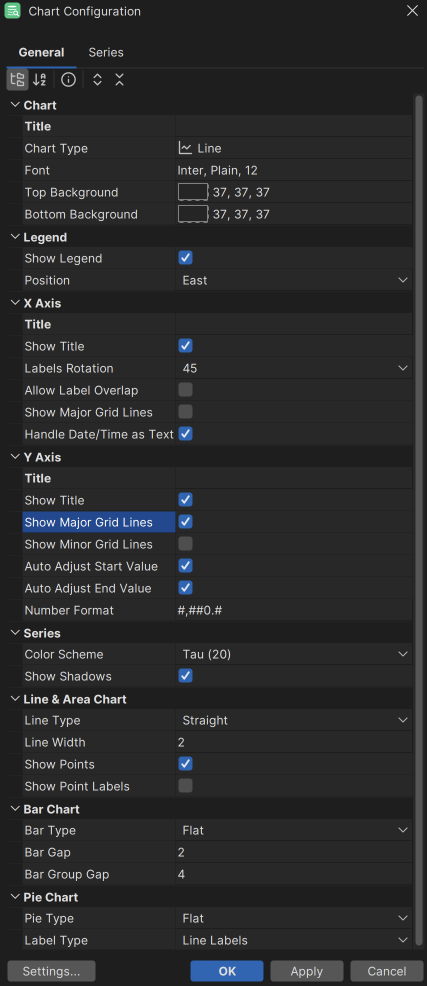Open the Label Type dropdown

(294, 941)
